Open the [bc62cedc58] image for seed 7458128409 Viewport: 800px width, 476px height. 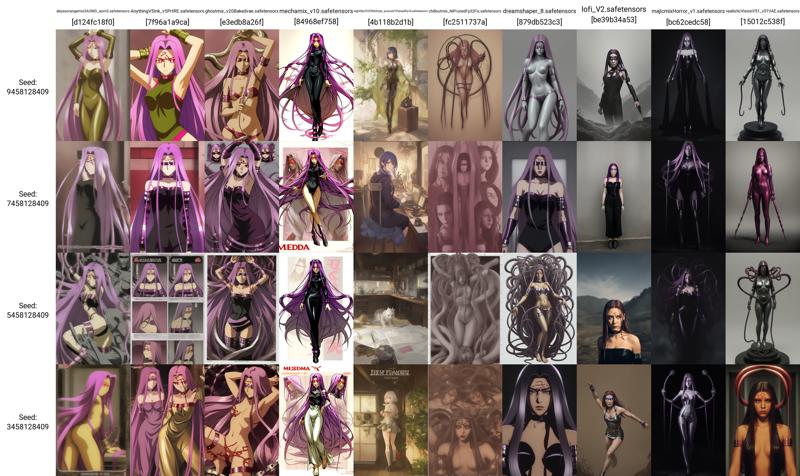[688, 197]
